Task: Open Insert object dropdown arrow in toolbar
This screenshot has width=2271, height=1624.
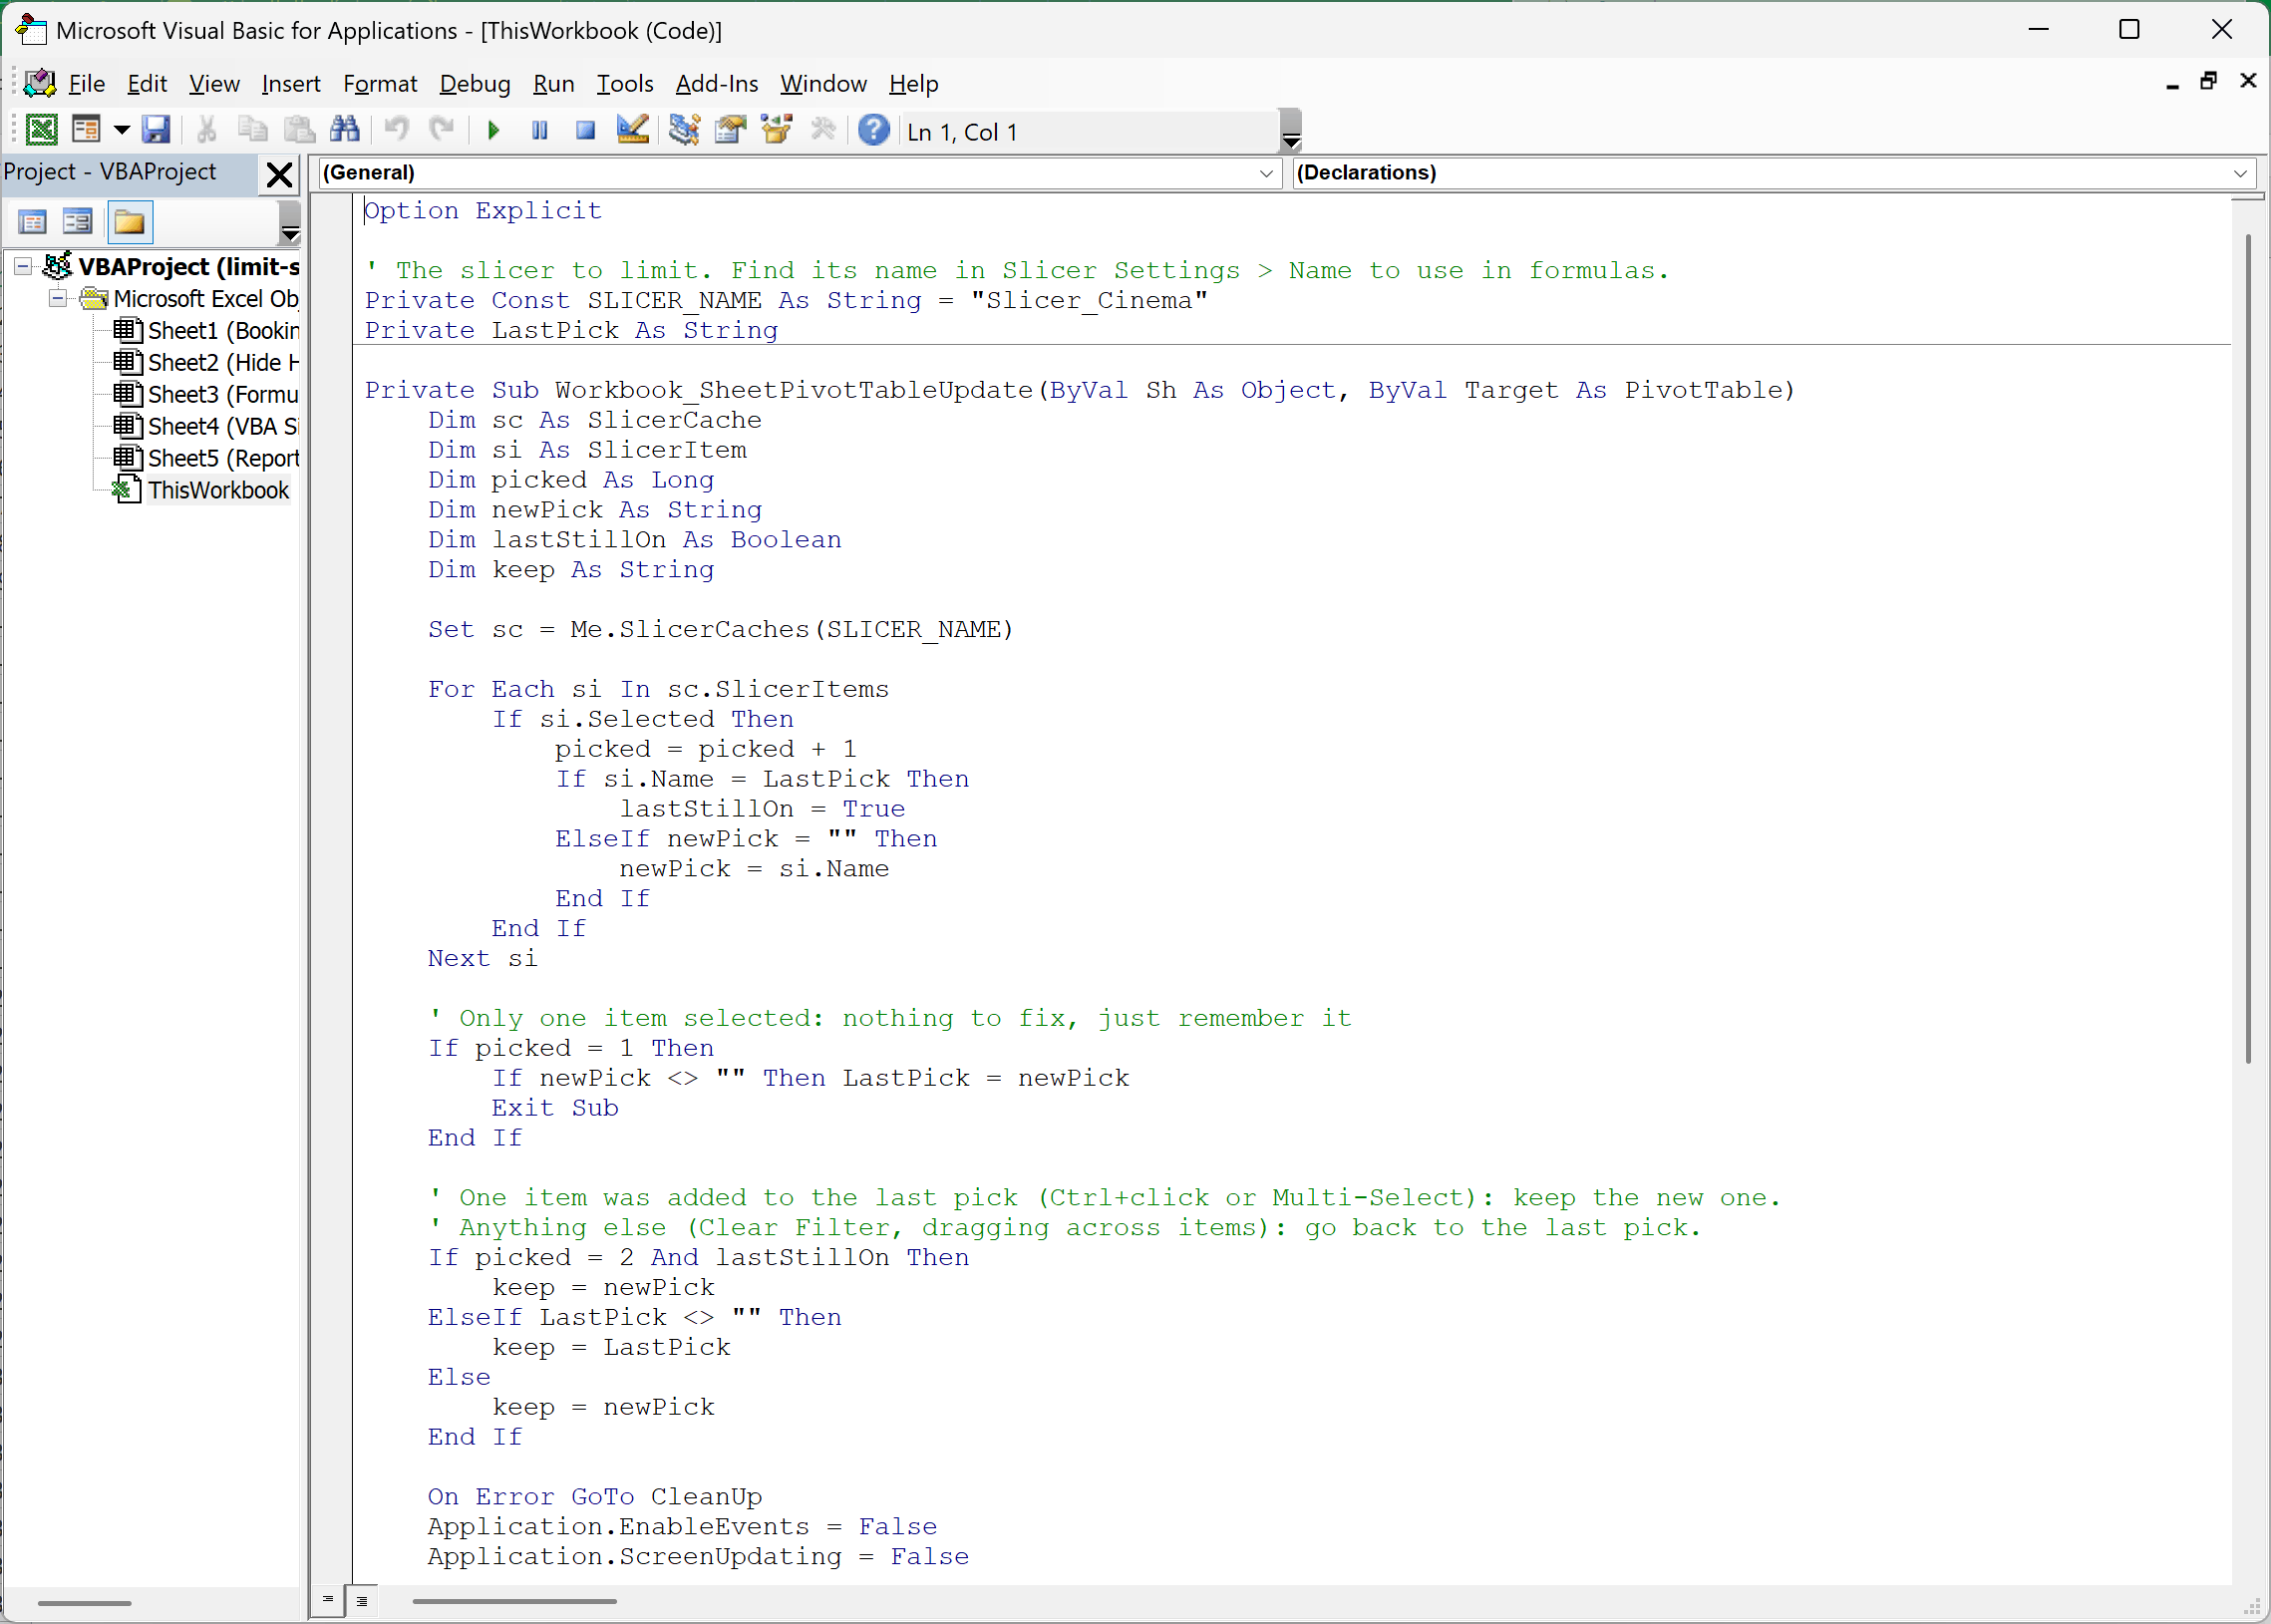Action: (121, 130)
